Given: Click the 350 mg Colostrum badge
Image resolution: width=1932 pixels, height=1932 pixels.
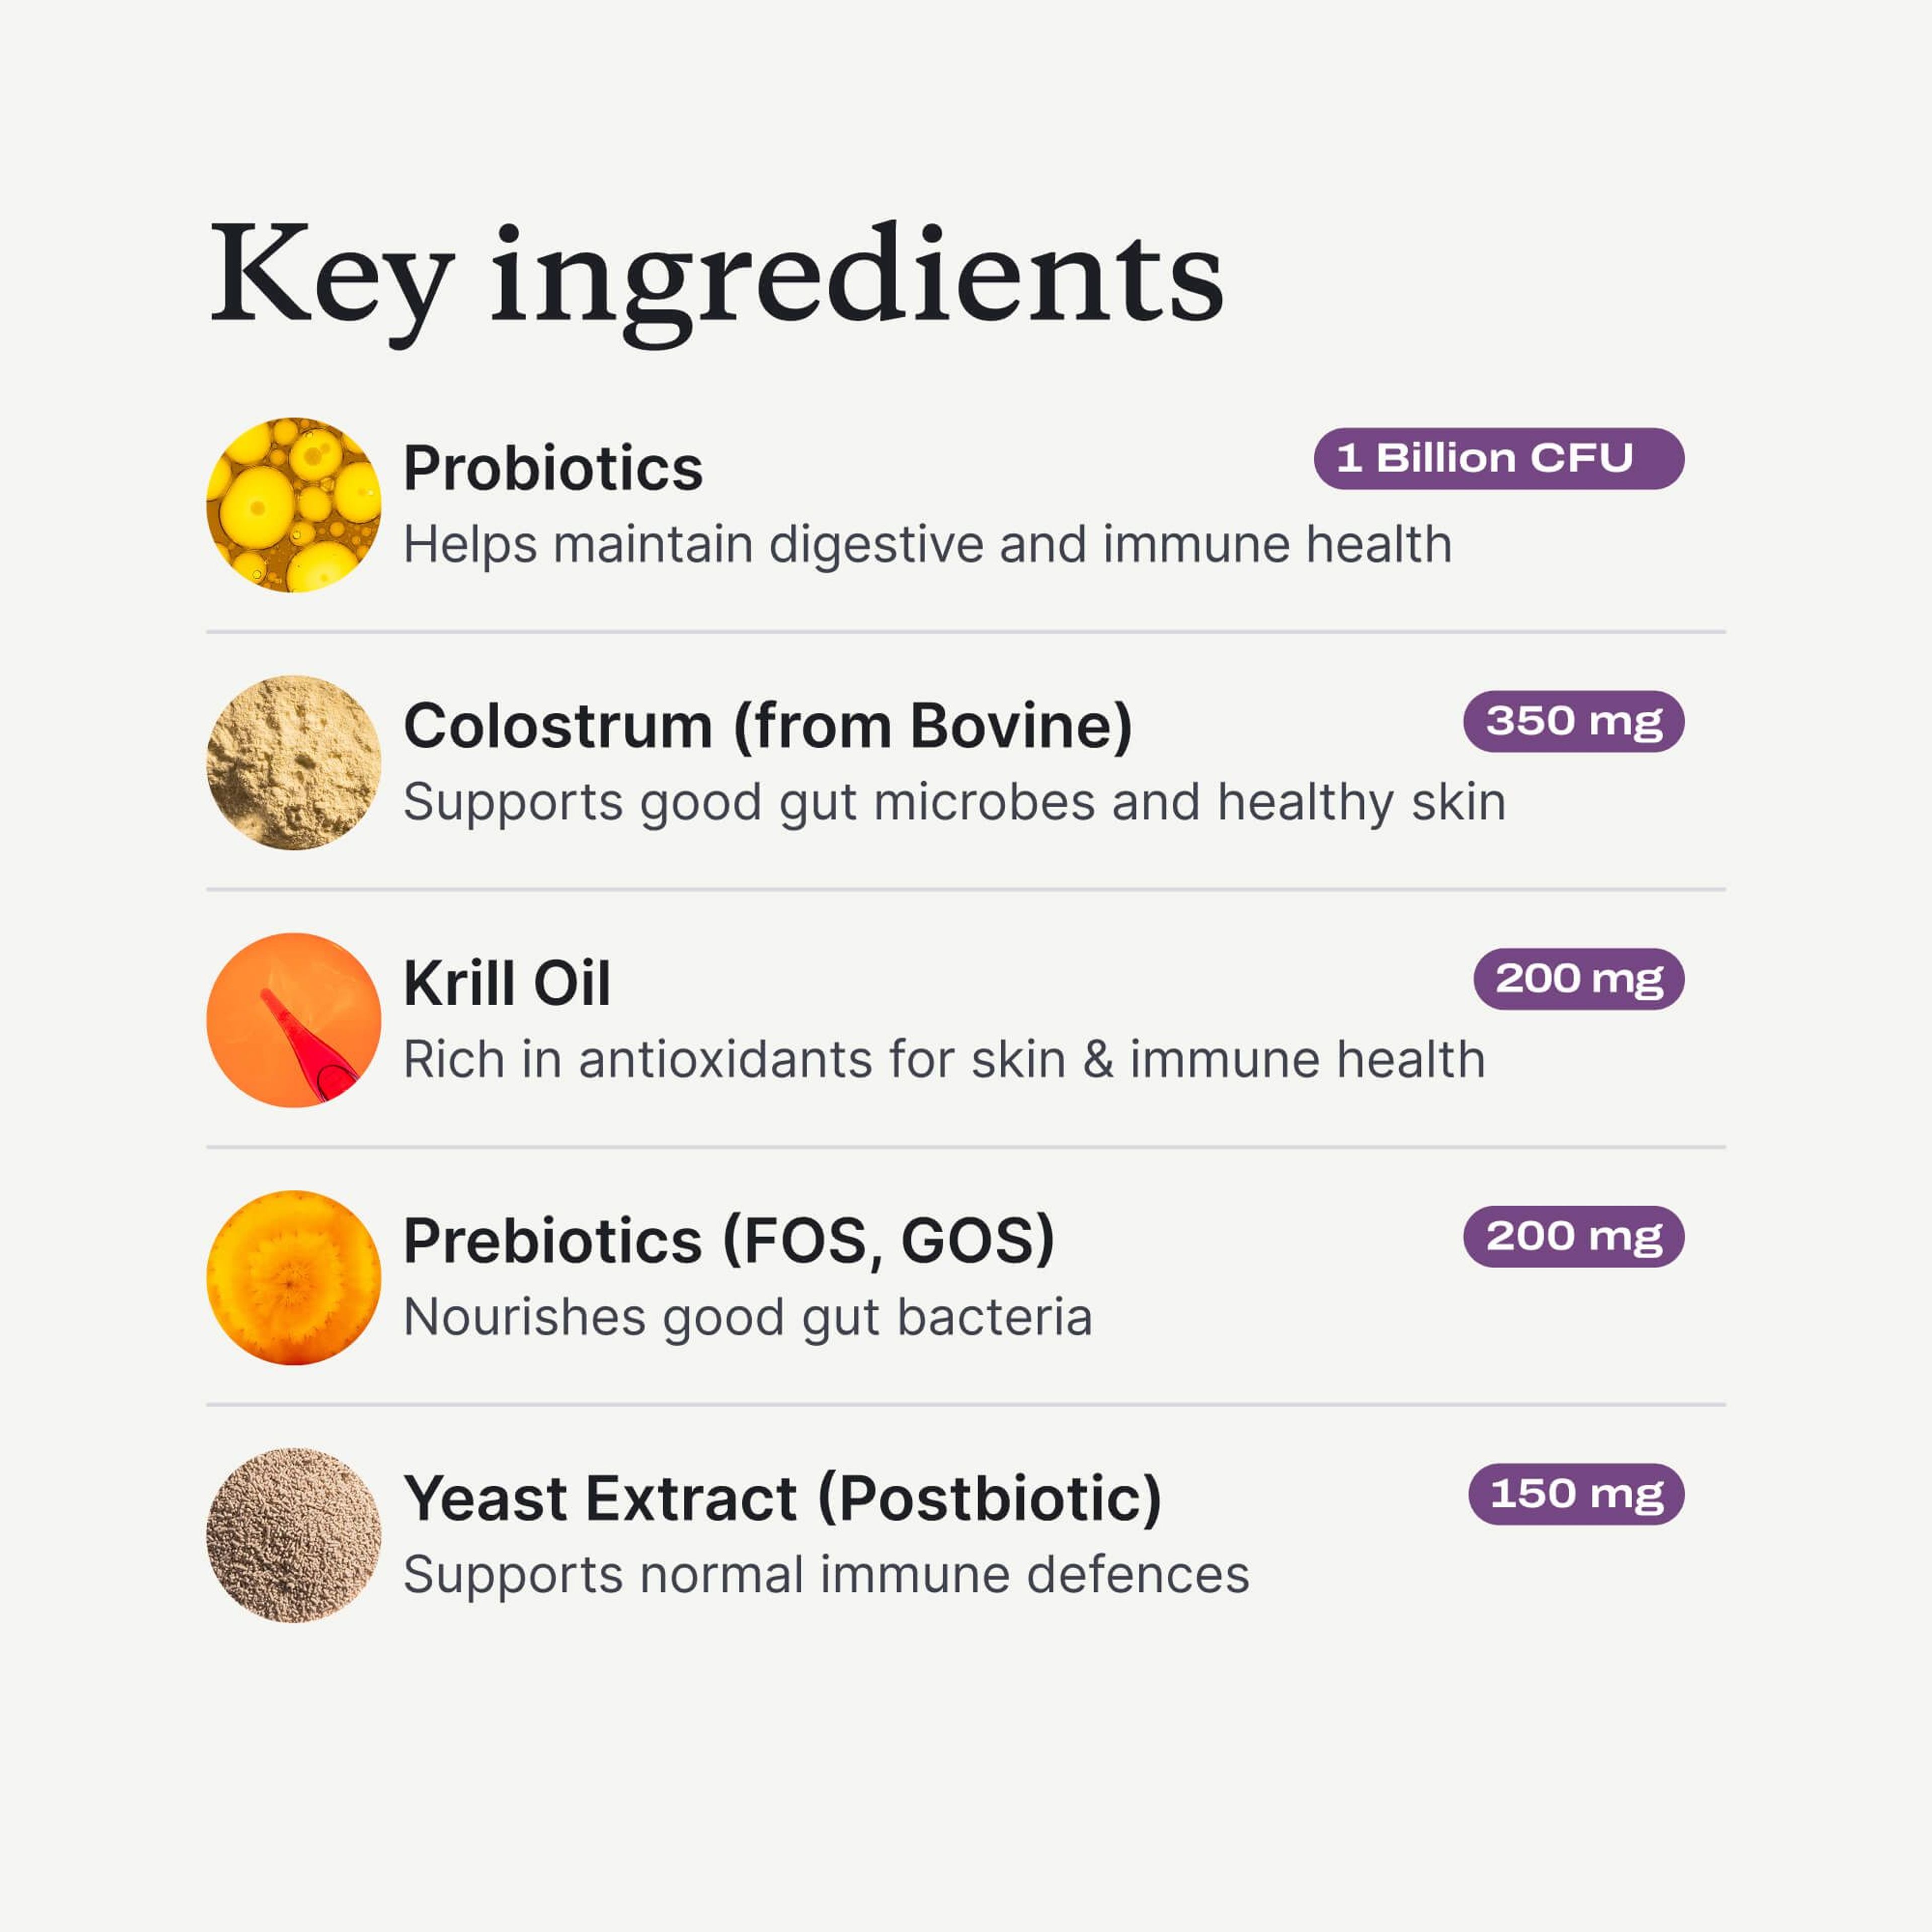Looking at the screenshot, I should (x=1573, y=721).
